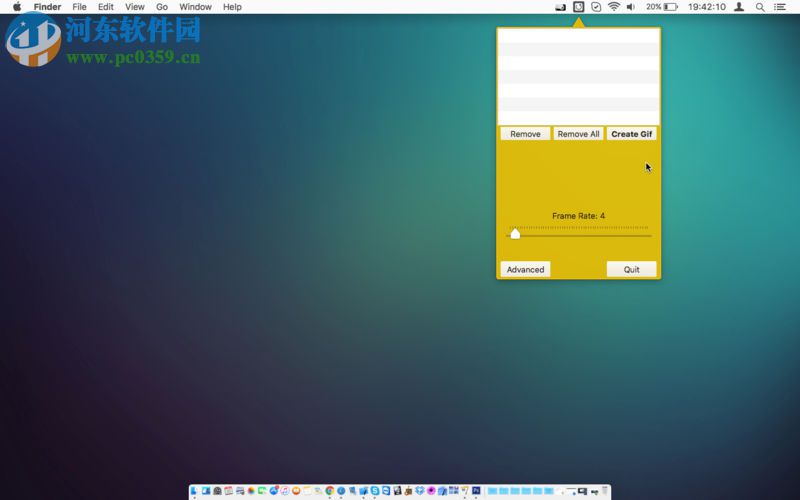Launch Finder from the Dock

pos(194,491)
